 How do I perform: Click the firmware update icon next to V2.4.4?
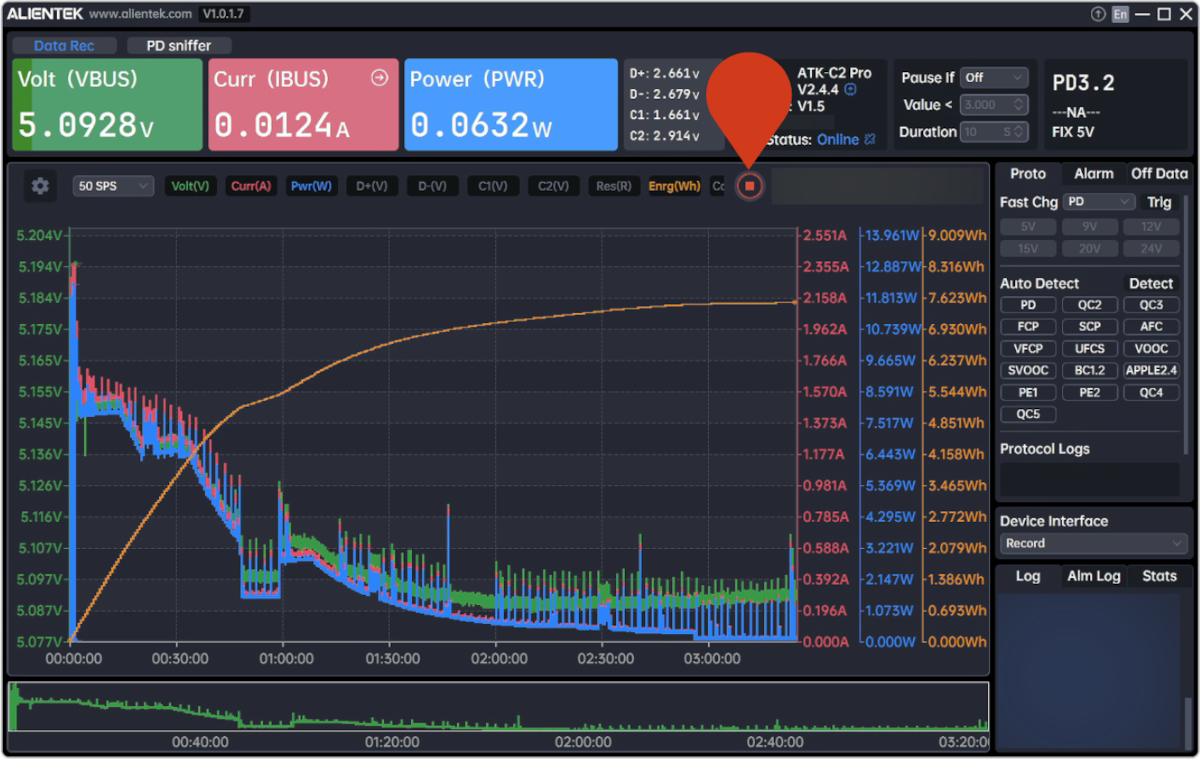pyautogui.click(x=851, y=89)
